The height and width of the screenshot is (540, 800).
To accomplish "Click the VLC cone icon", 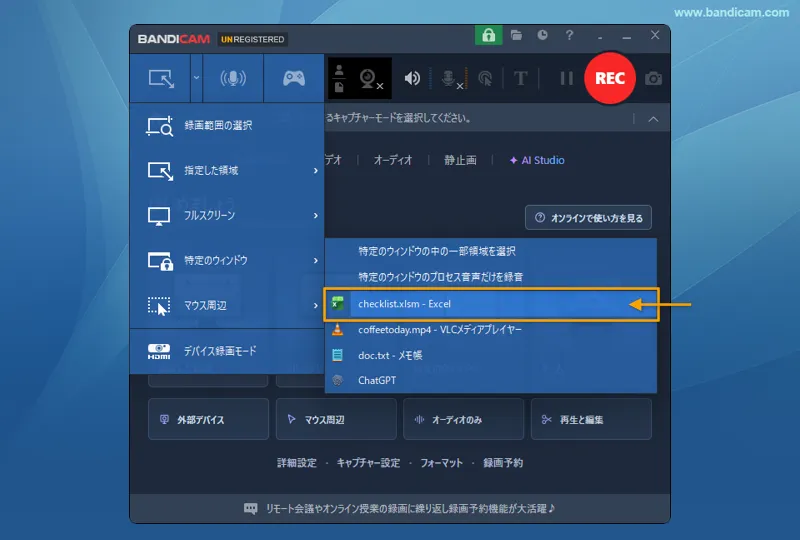I will pyautogui.click(x=337, y=330).
